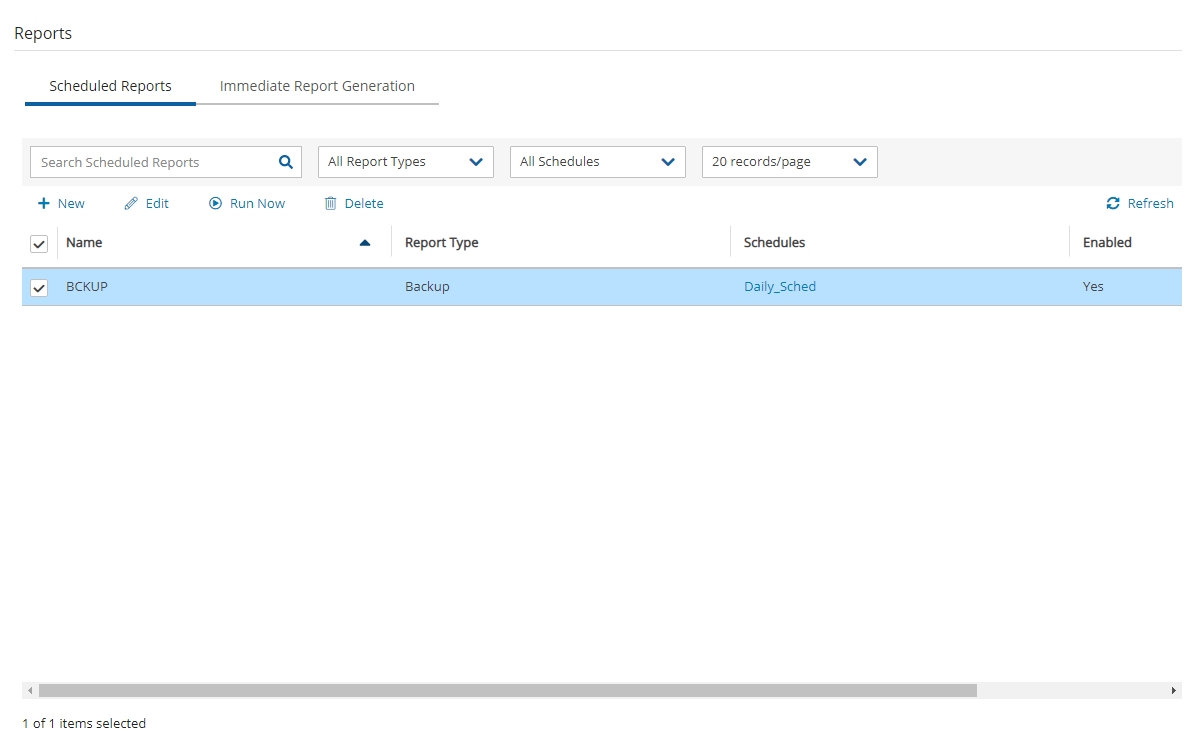Uncheck the BCKUP row checkbox
The width and height of the screenshot is (1198, 752).
coord(39,288)
